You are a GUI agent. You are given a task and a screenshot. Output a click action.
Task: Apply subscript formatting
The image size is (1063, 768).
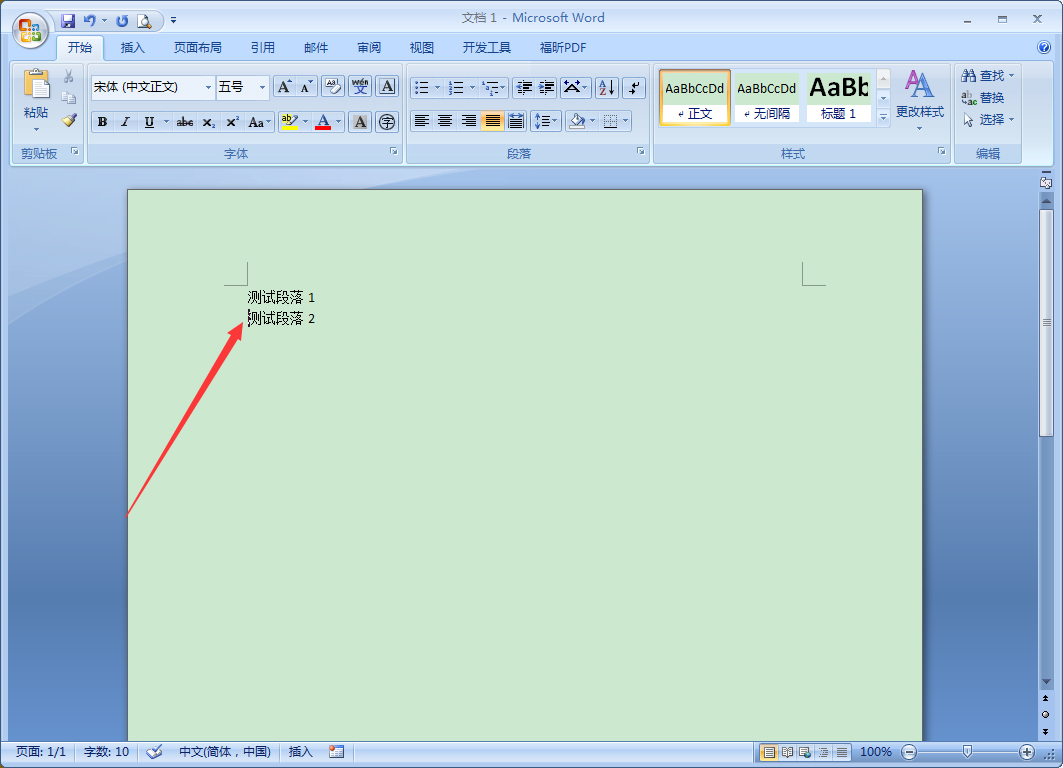coord(207,121)
